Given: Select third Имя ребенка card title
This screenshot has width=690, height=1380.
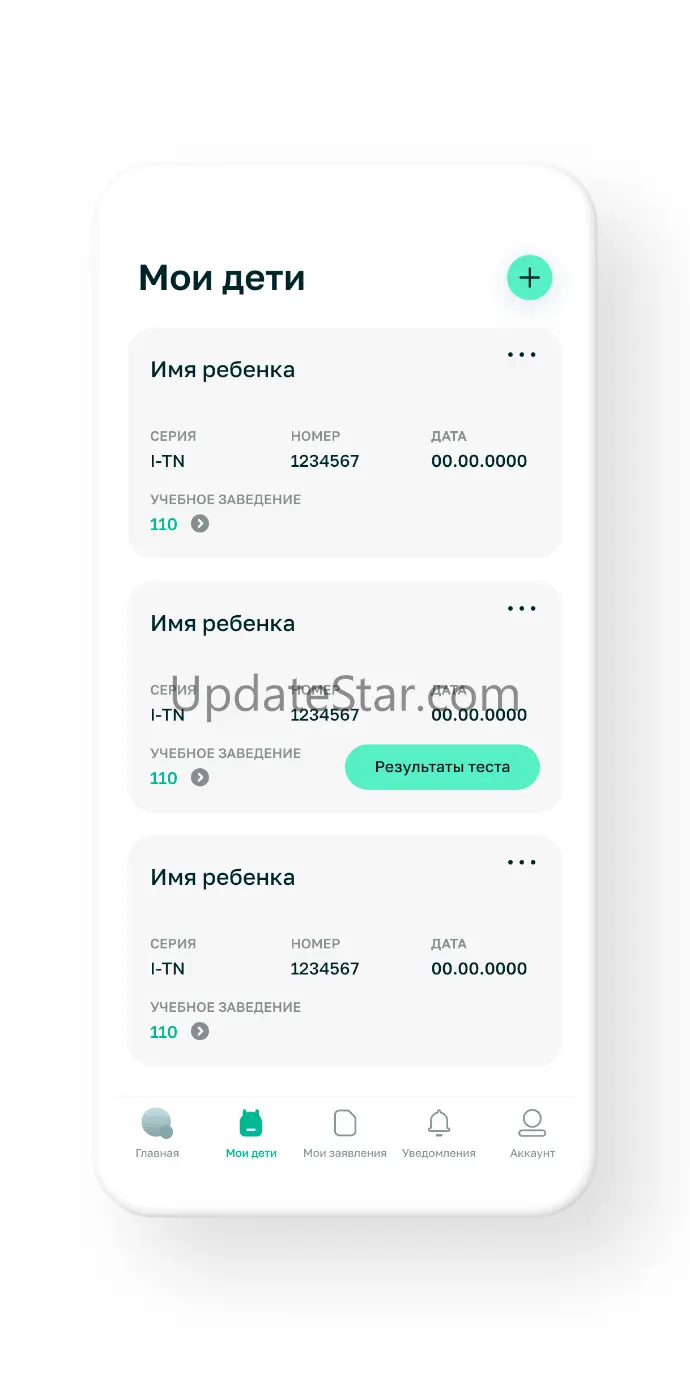Looking at the screenshot, I should [x=223, y=878].
